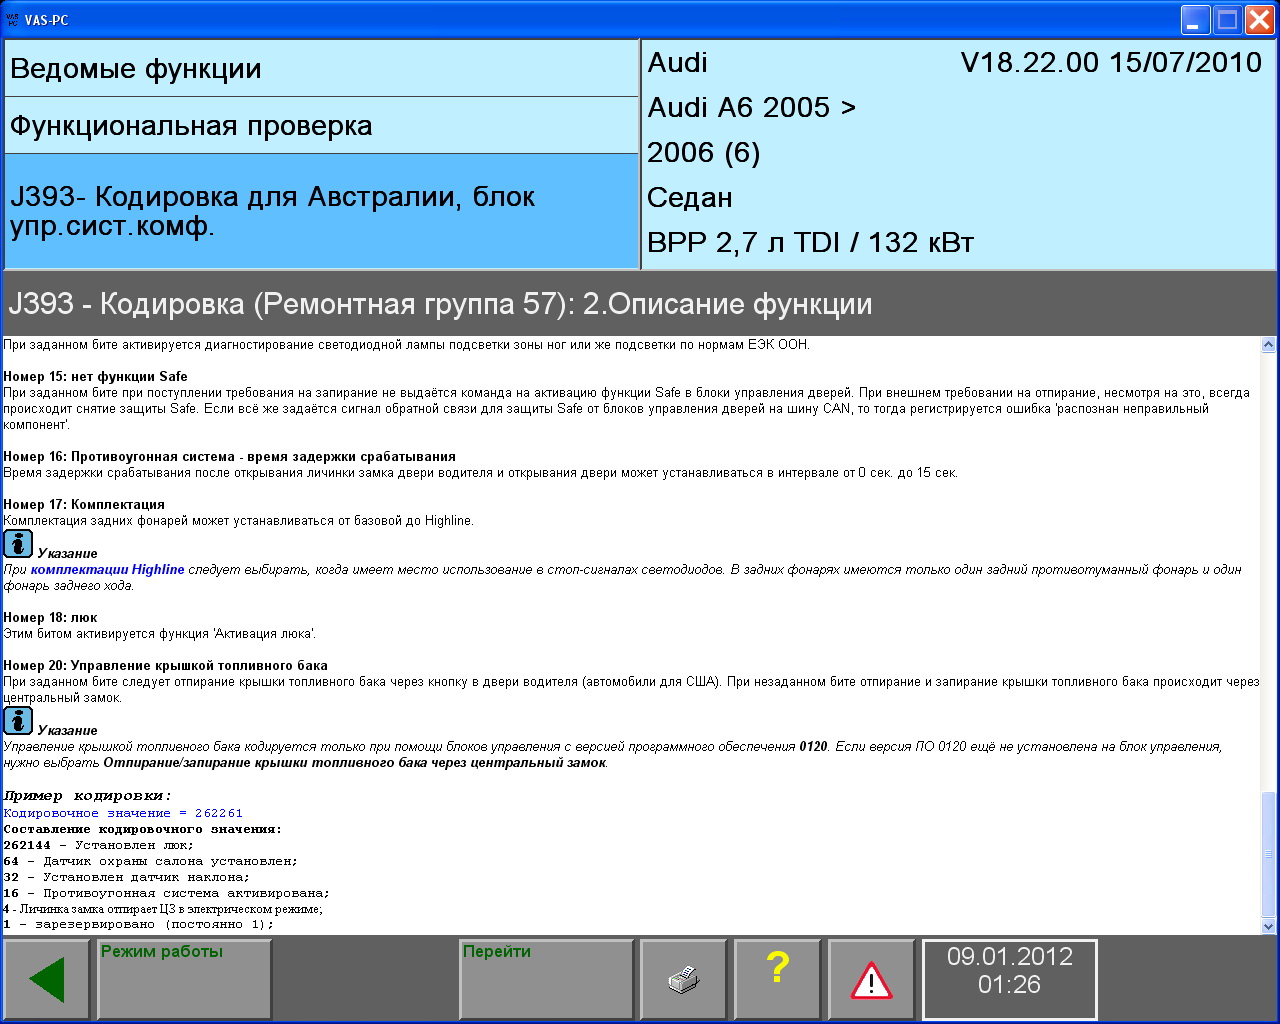Select the Функциональная проверка header row
Viewport: 1280px width, 1024px height.
click(x=321, y=126)
